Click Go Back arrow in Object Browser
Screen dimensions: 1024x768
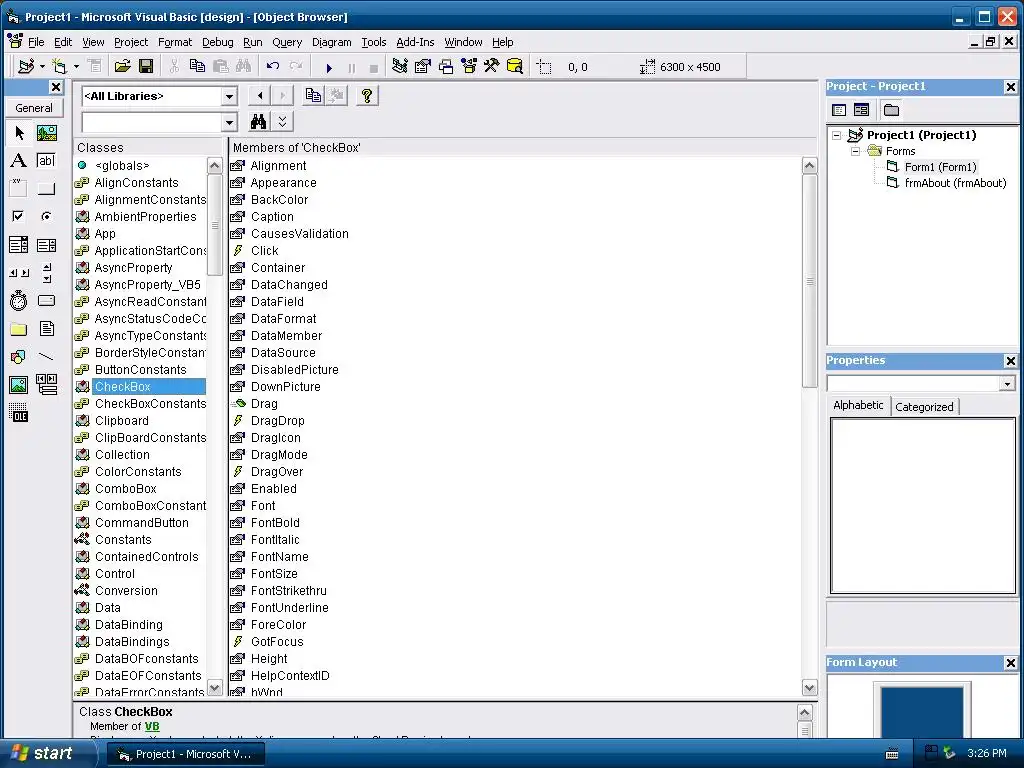pos(260,96)
